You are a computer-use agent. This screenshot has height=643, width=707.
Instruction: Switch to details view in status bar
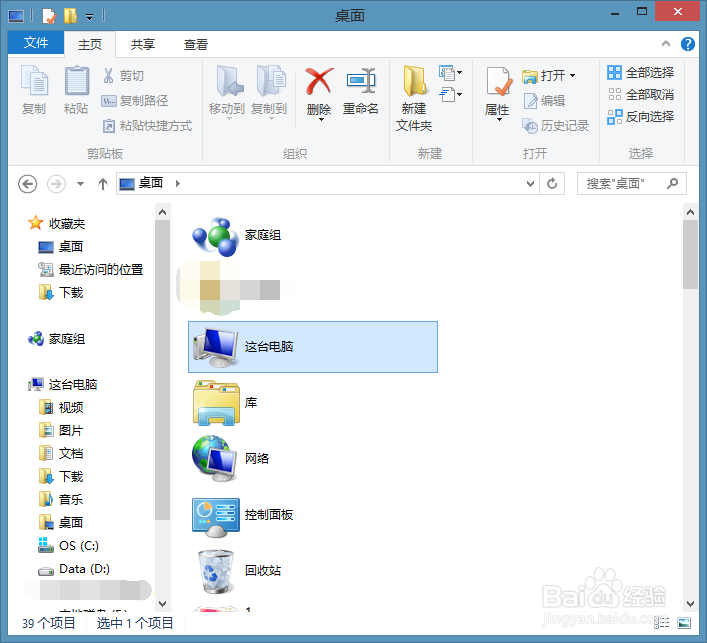tap(661, 623)
